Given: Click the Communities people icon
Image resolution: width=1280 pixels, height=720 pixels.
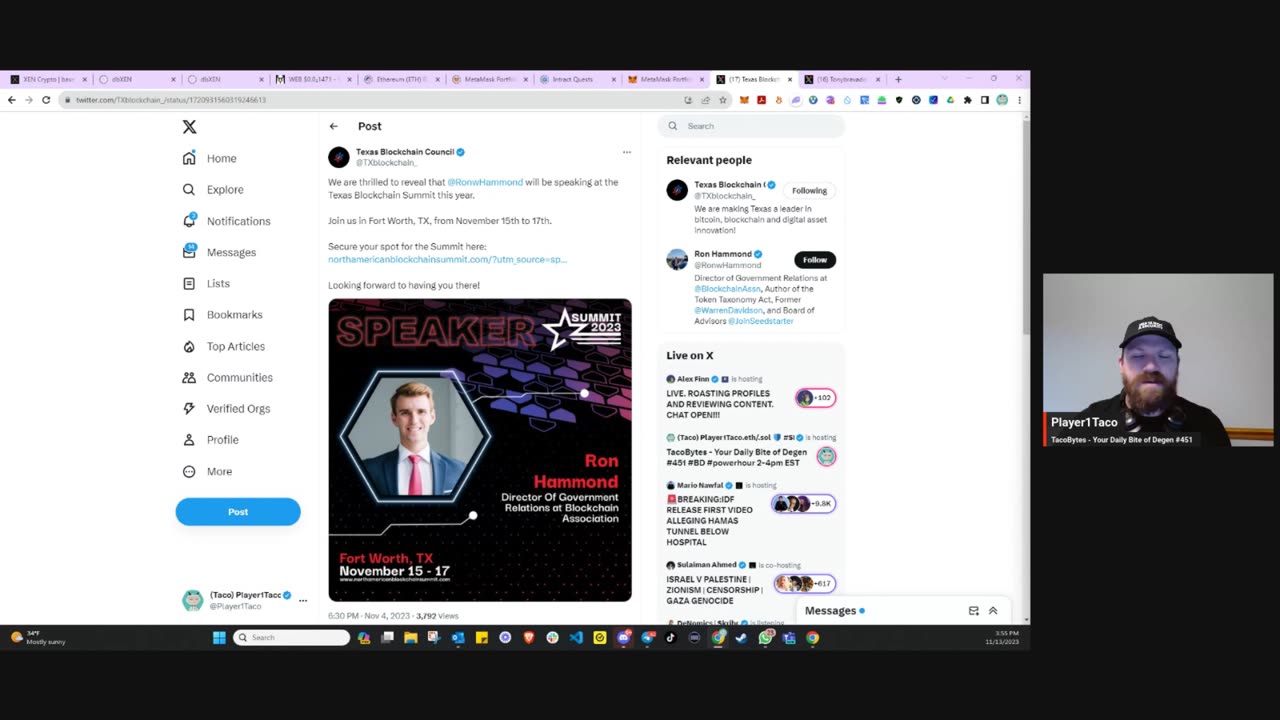Looking at the screenshot, I should (x=189, y=377).
